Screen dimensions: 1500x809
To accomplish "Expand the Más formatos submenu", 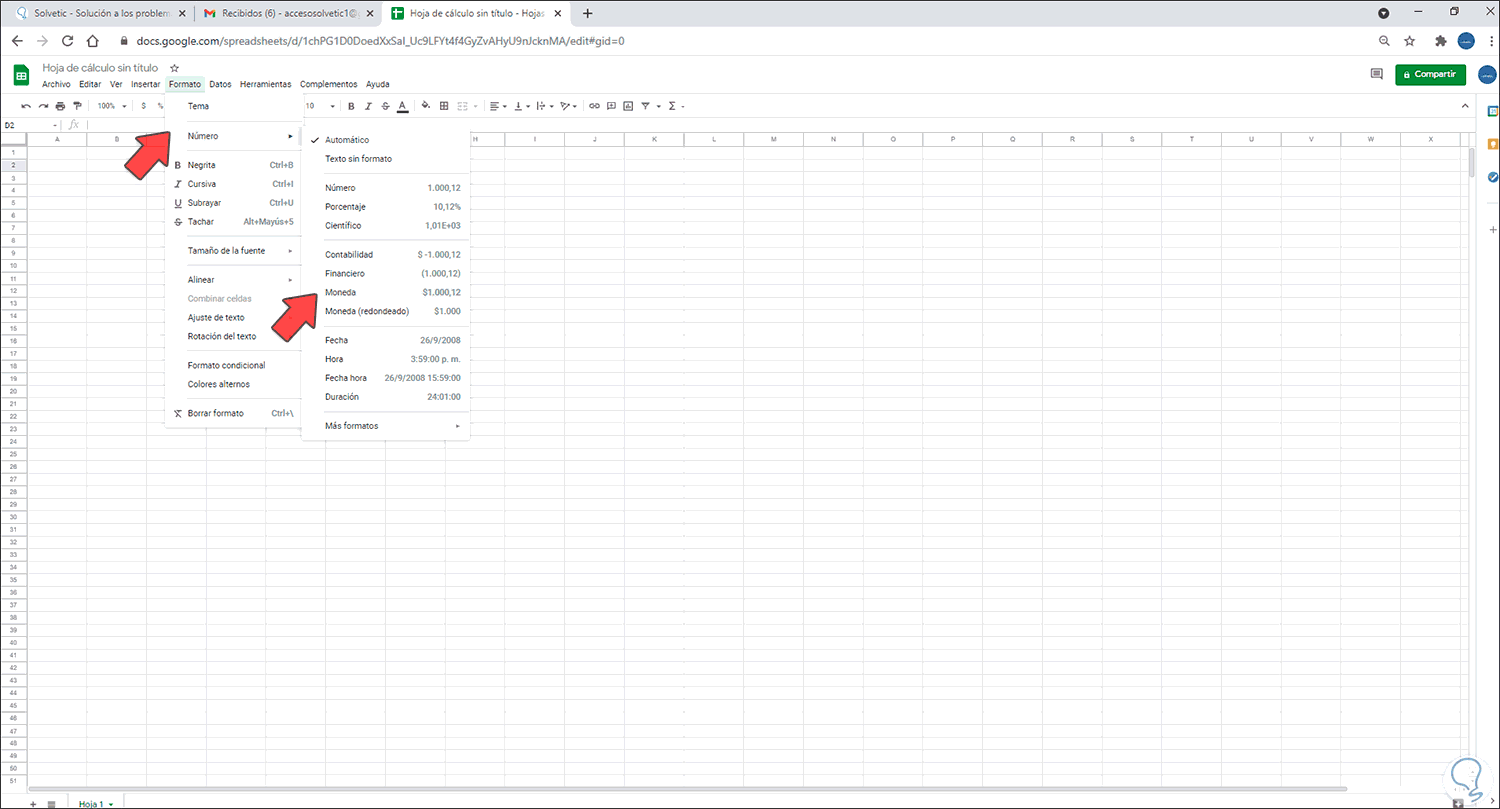I will (351, 425).
